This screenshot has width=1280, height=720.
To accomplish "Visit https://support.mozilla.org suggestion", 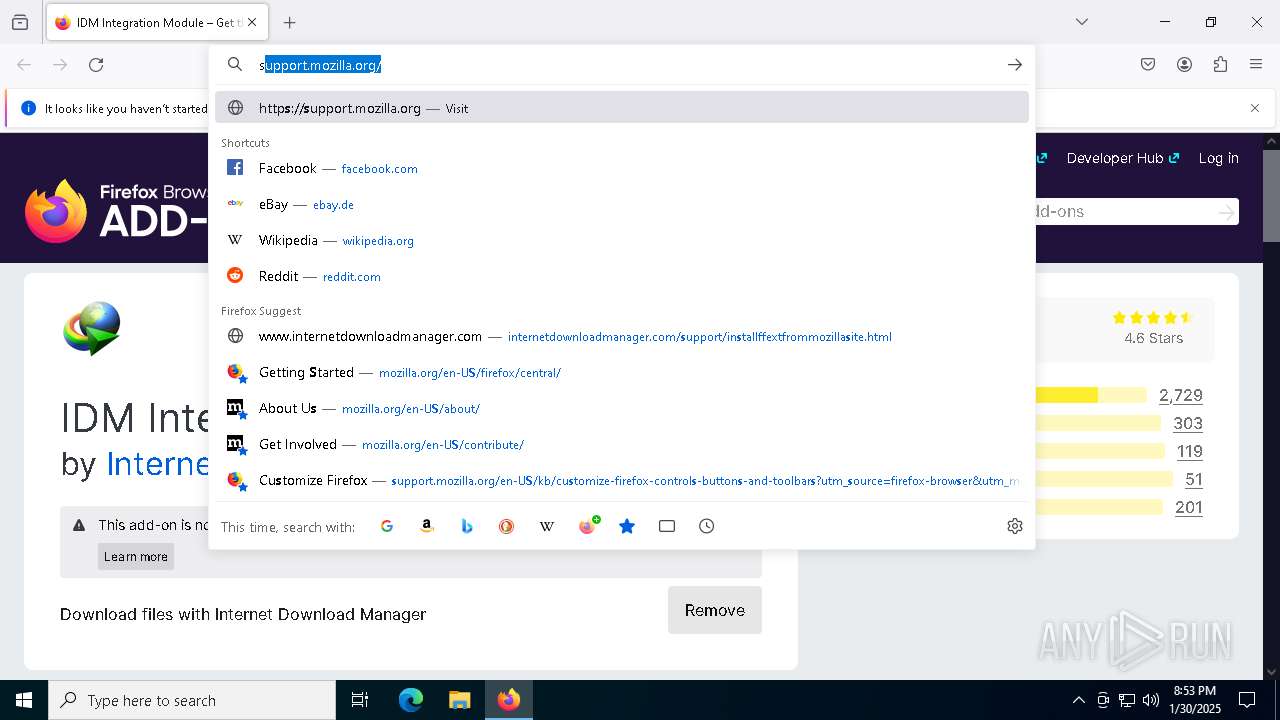I will 622,108.
